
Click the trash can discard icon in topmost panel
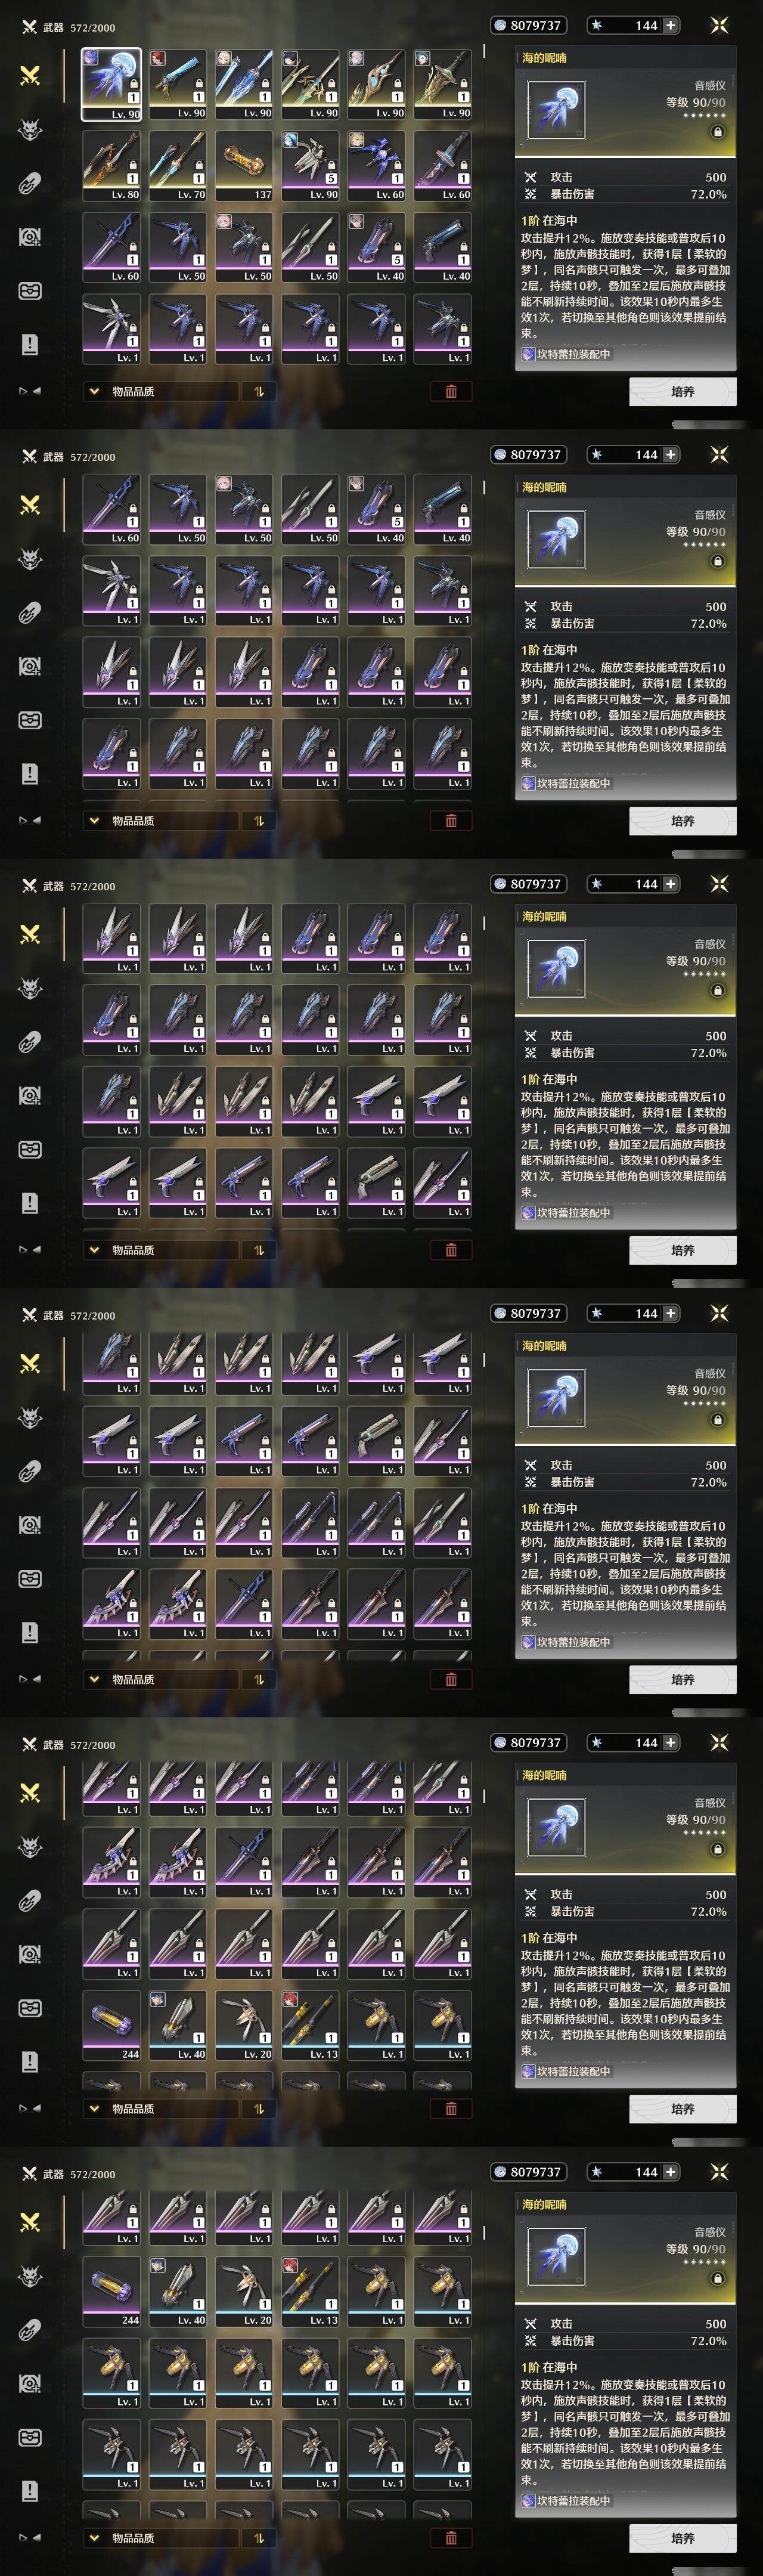[x=451, y=391]
